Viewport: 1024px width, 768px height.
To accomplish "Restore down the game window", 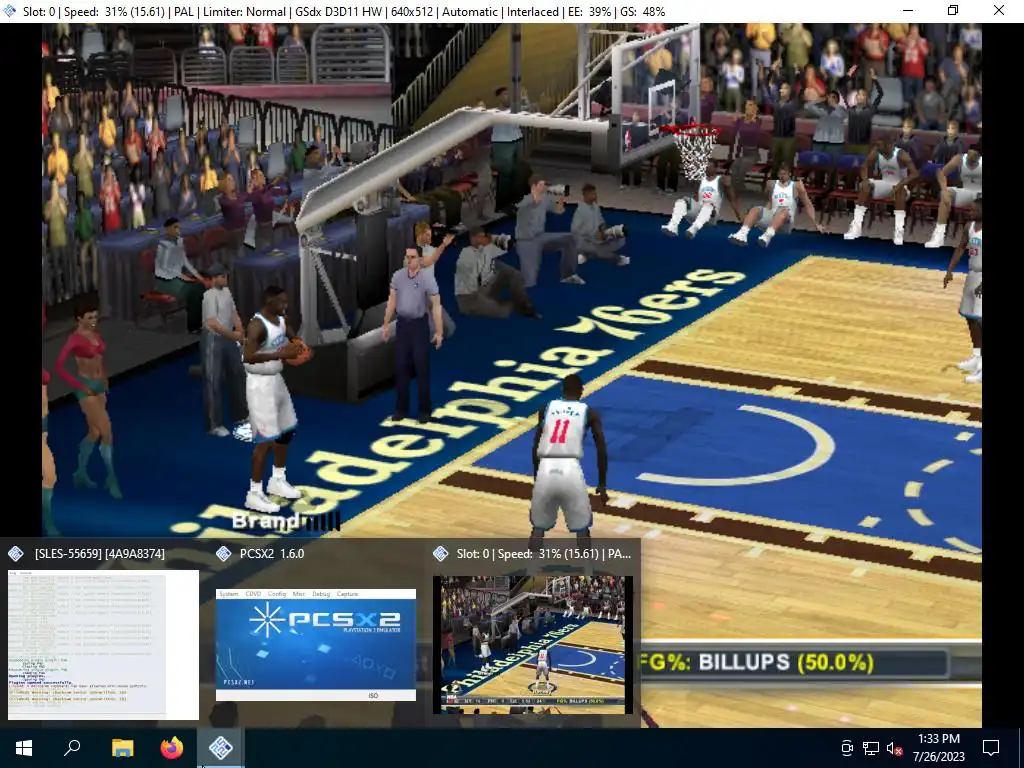I will tap(953, 11).
